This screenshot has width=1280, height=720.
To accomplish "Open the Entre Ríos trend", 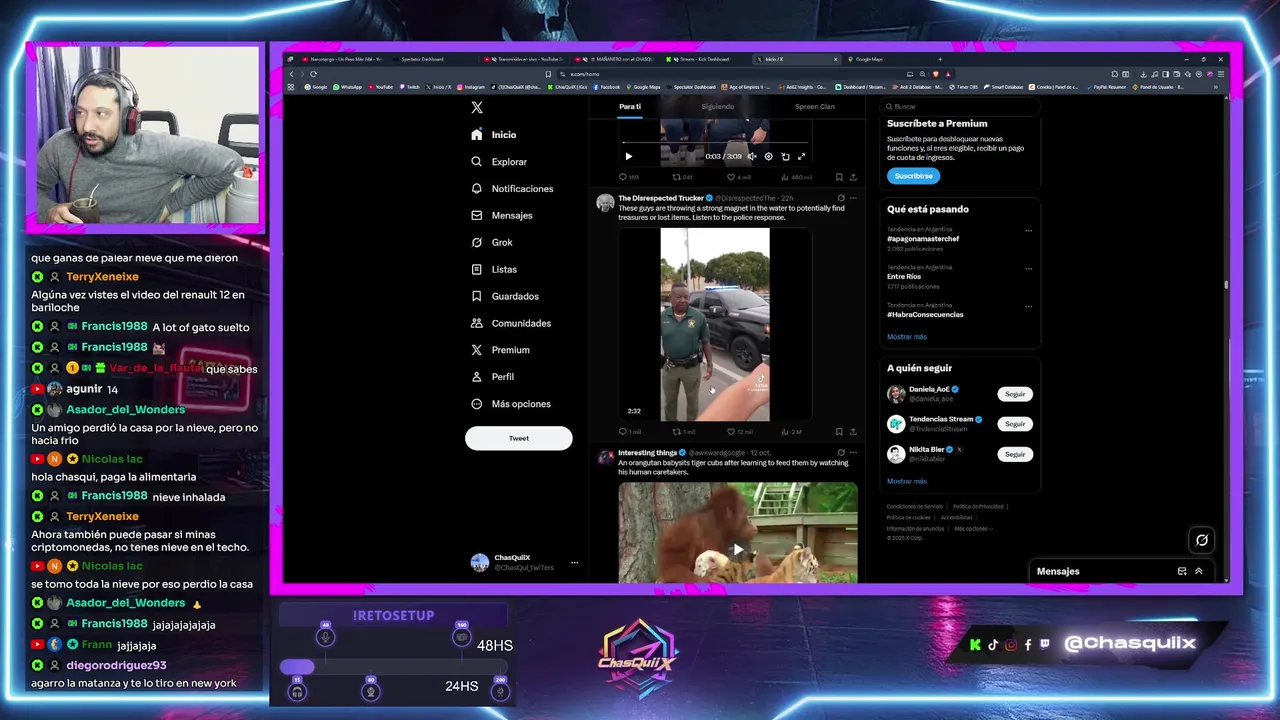I will tap(905, 277).
